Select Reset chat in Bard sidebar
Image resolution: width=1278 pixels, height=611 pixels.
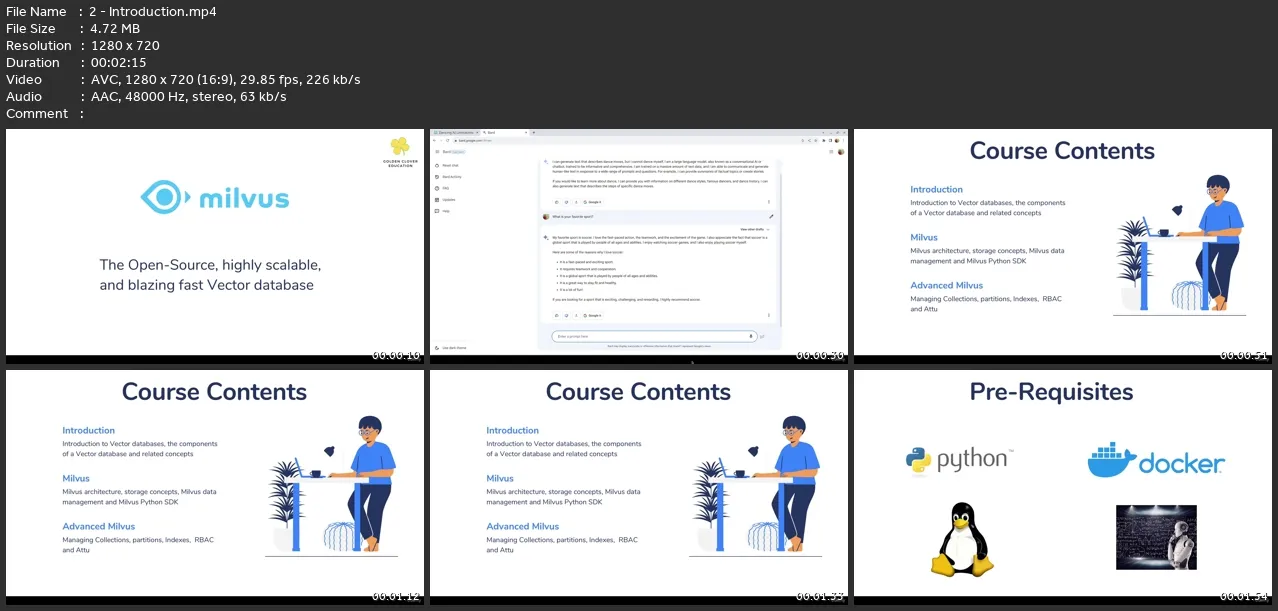[x=449, y=165]
